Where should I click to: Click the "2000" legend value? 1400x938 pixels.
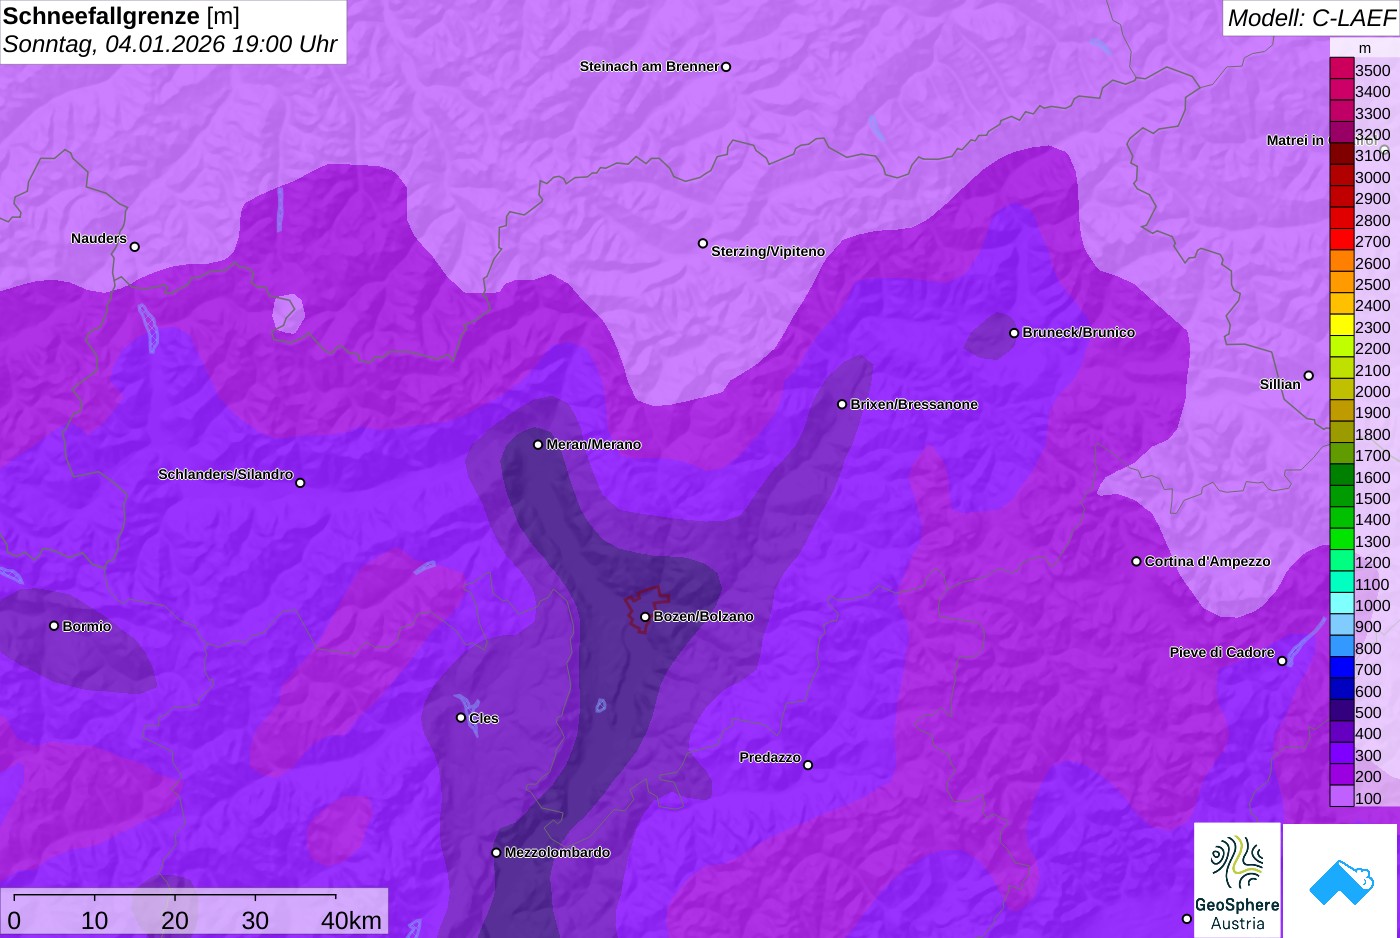1373,392
